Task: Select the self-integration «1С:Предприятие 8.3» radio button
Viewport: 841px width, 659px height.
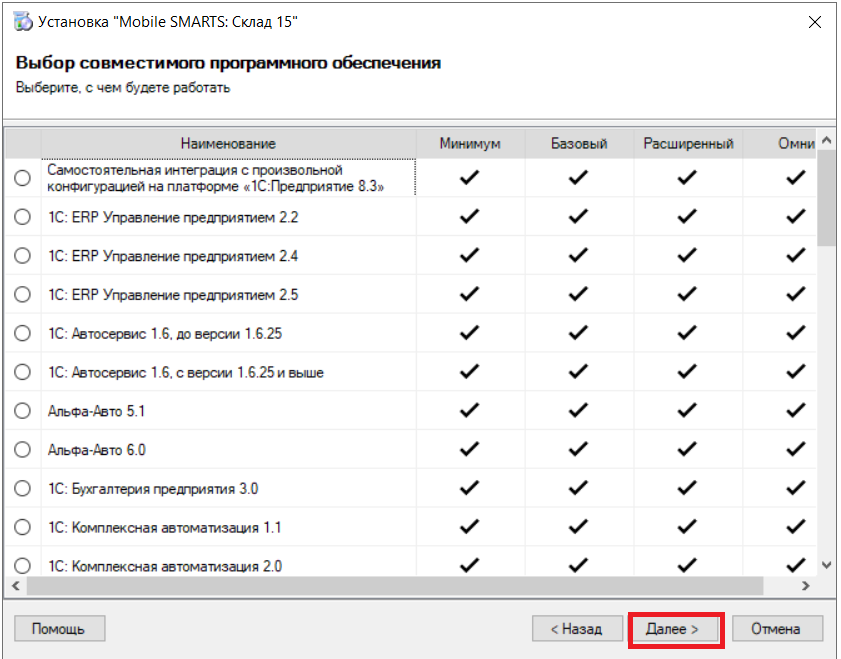Action: pyautogui.click(x=23, y=177)
